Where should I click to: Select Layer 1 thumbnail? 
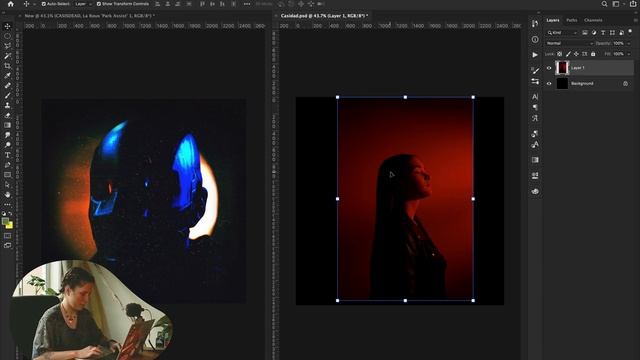coord(562,68)
